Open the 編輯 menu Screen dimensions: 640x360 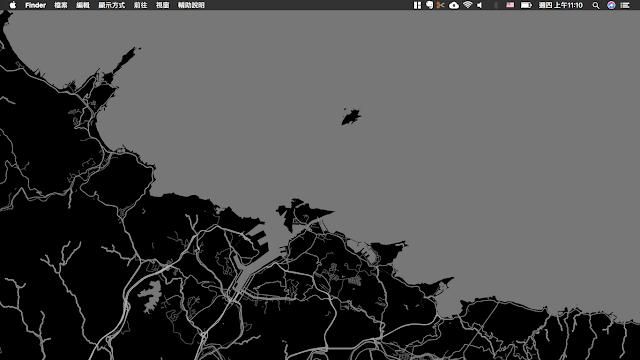coord(83,5)
